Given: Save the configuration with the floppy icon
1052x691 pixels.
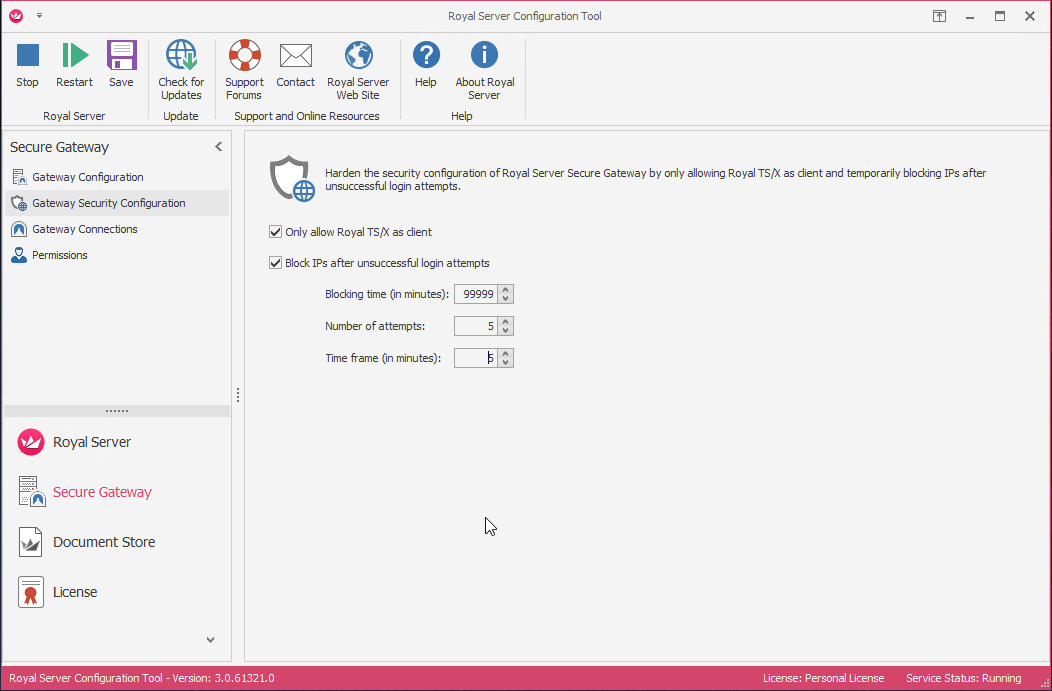Looking at the screenshot, I should (x=121, y=64).
